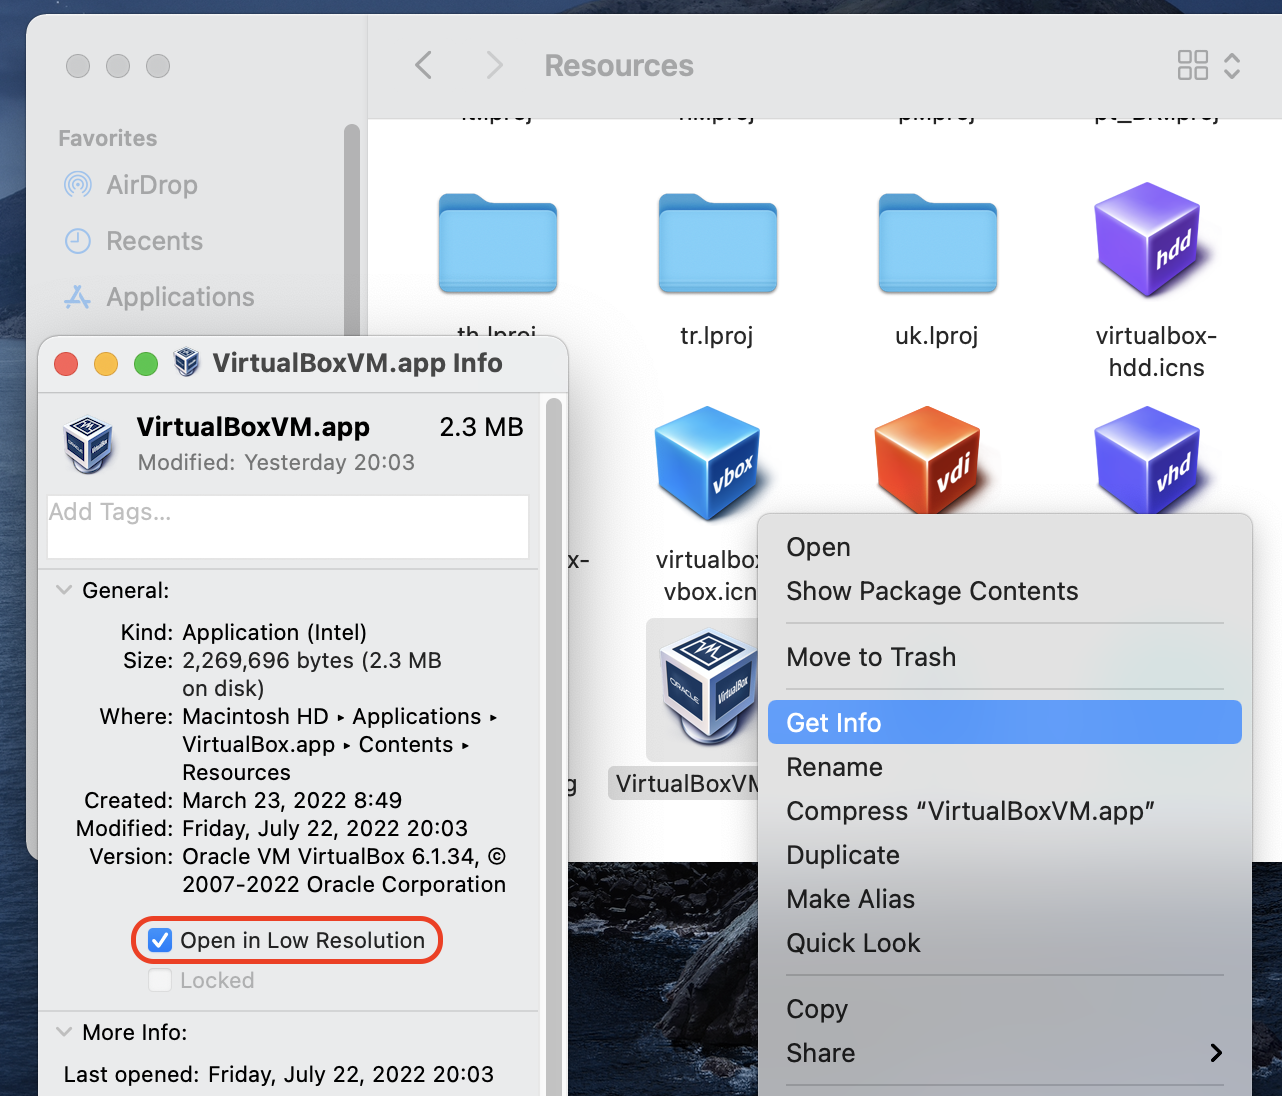Click the Finder forward navigation arrow
This screenshot has height=1096, width=1282.
[494, 66]
